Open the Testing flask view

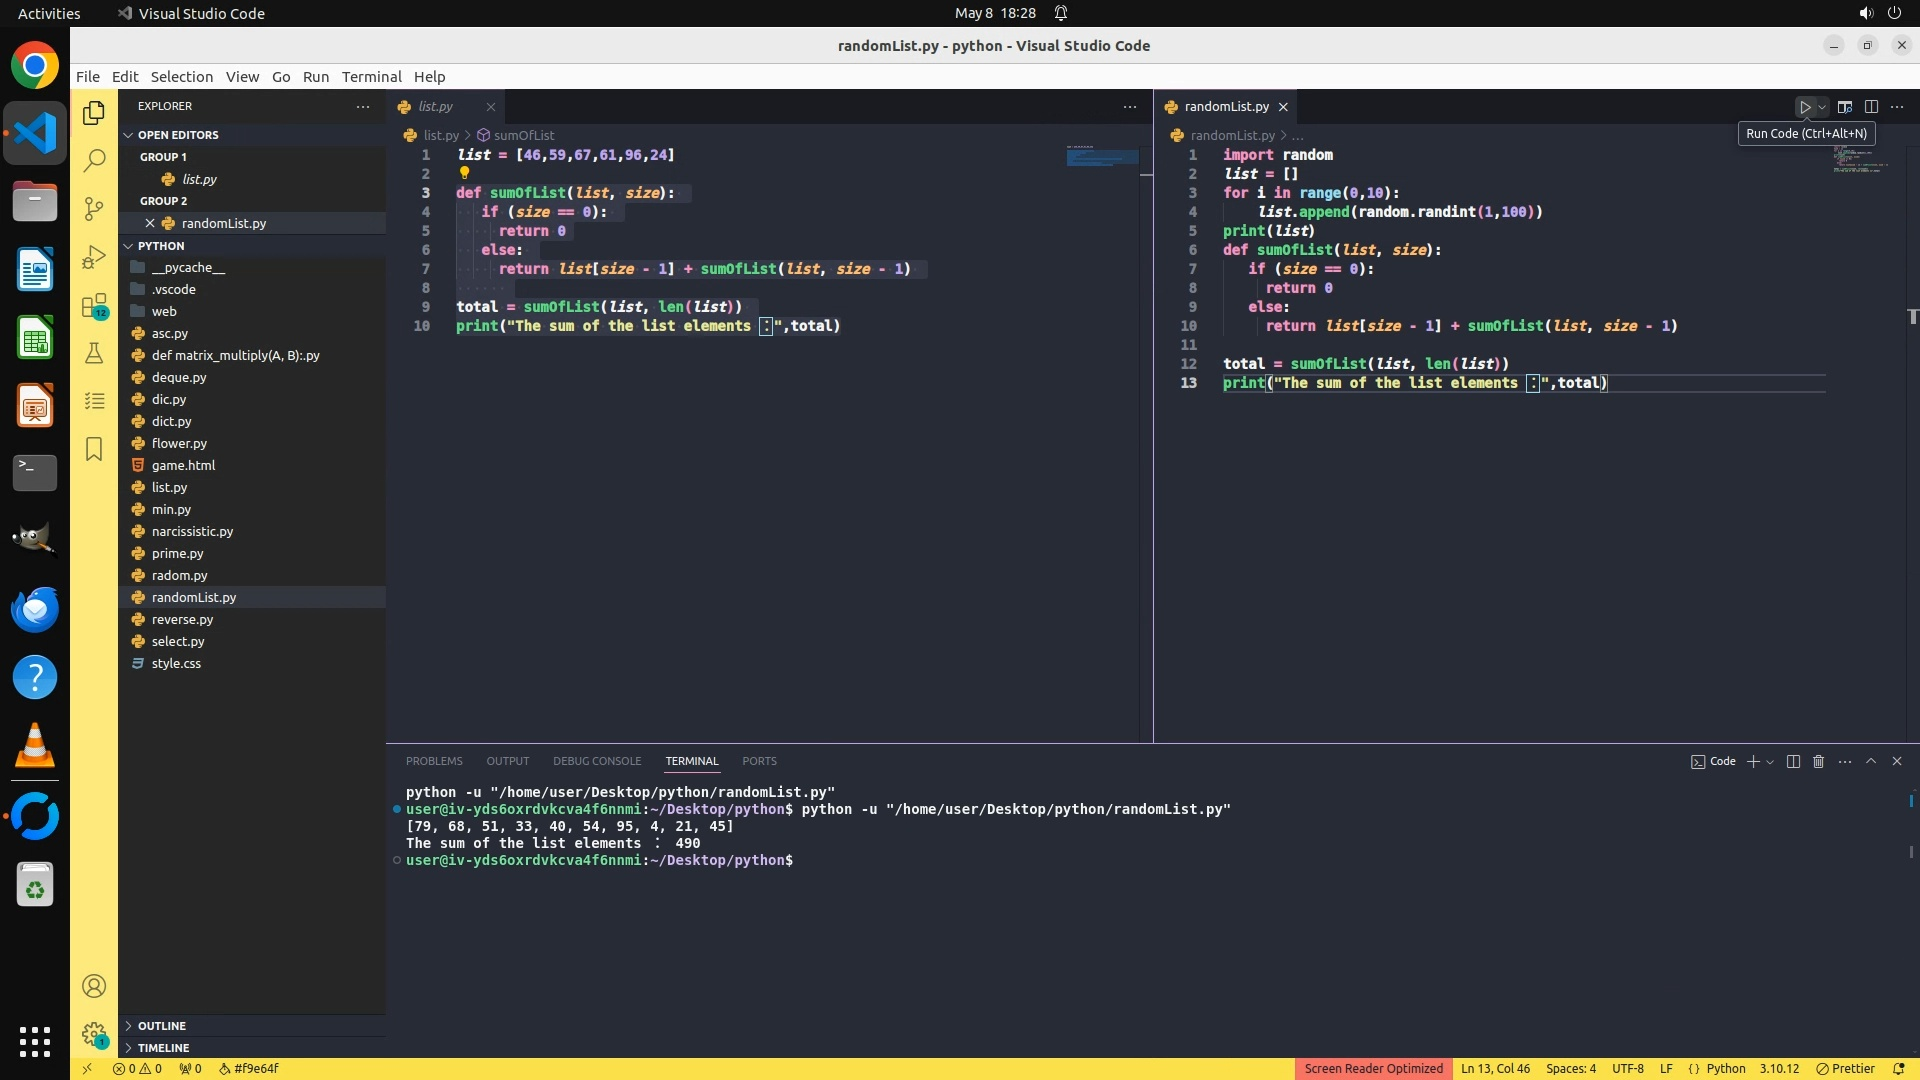click(x=94, y=353)
